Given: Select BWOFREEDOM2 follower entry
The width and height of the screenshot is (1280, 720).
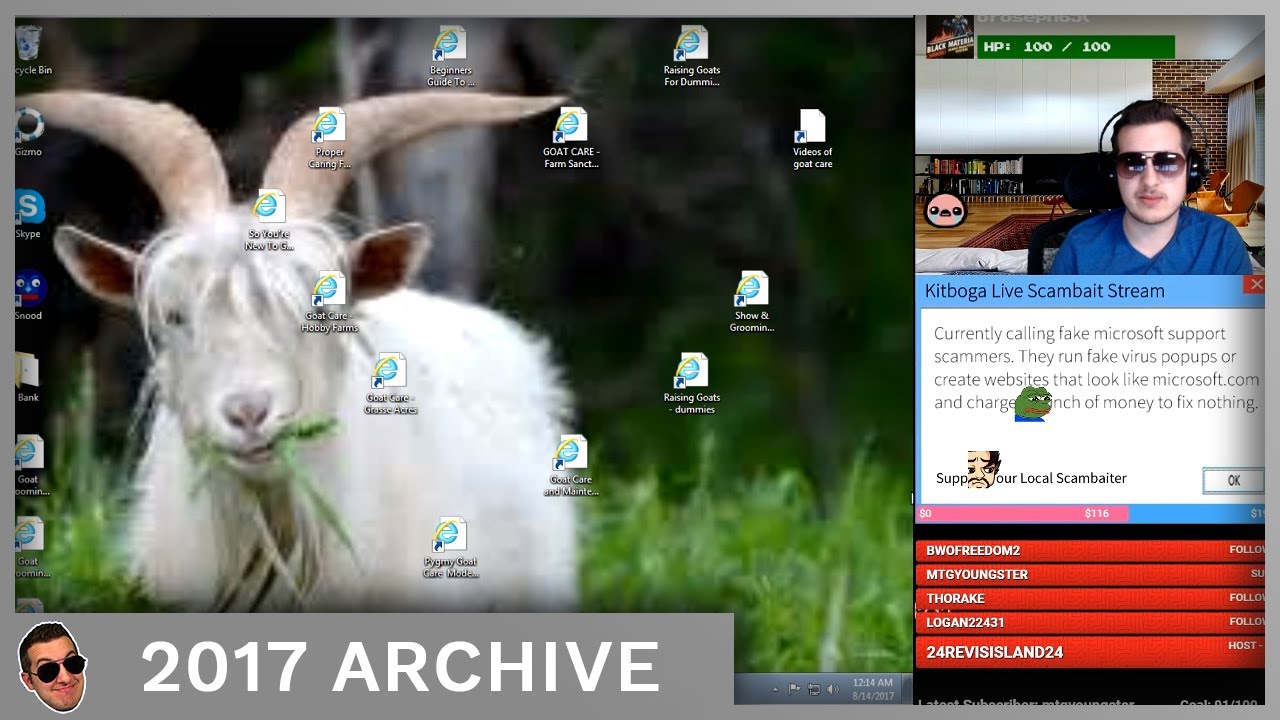Looking at the screenshot, I should tap(1091, 551).
